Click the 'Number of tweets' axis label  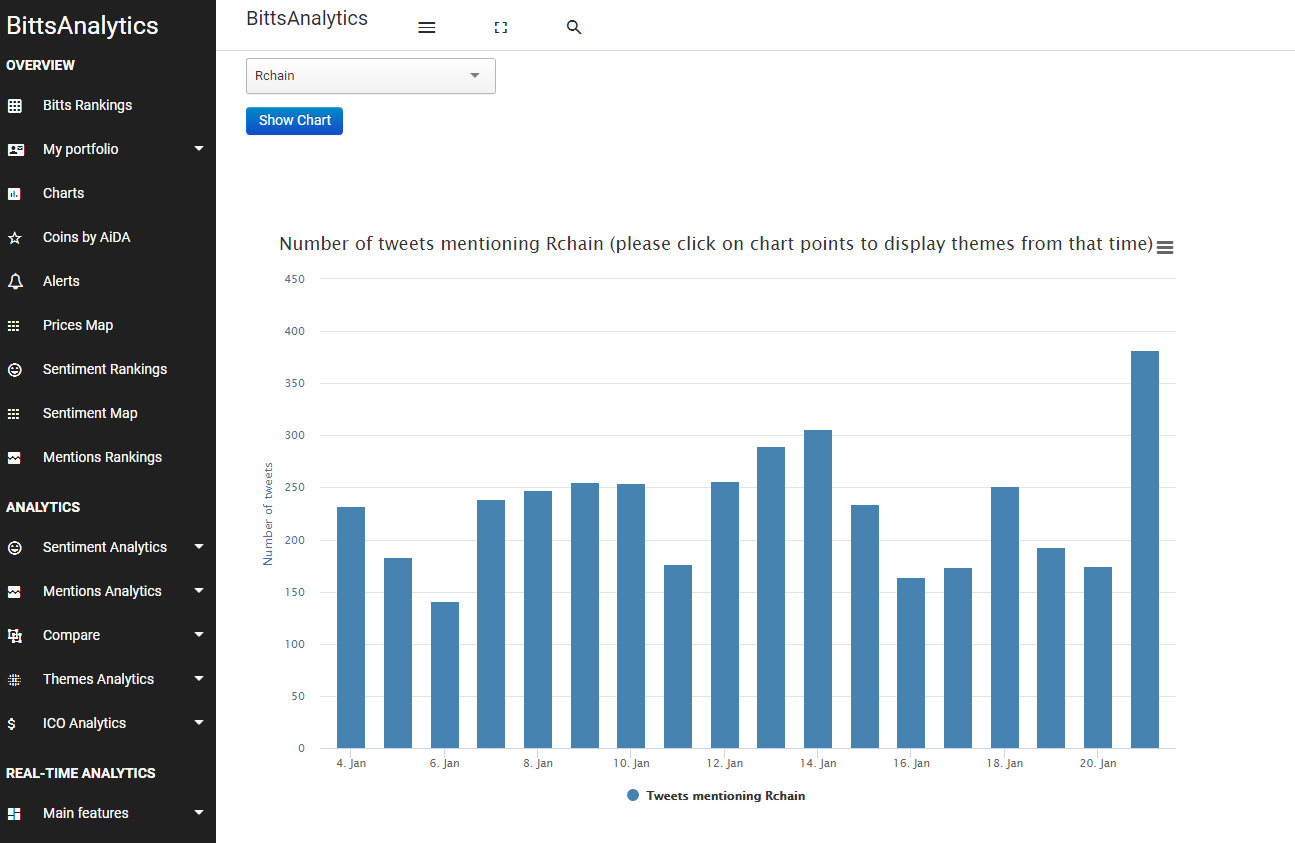pos(268,514)
